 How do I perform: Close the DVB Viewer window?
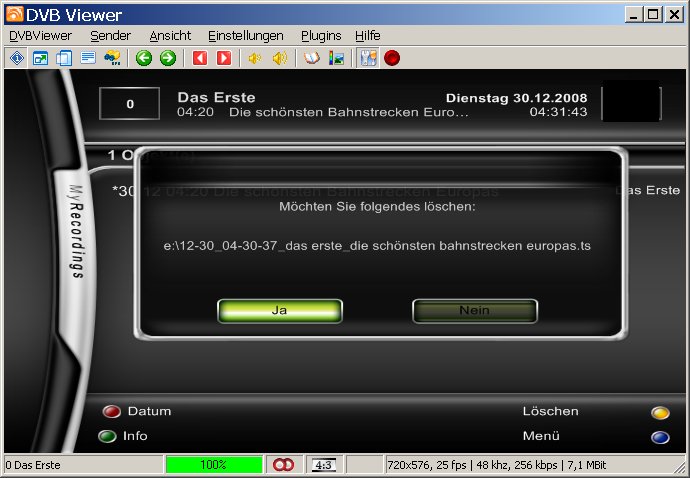(674, 15)
